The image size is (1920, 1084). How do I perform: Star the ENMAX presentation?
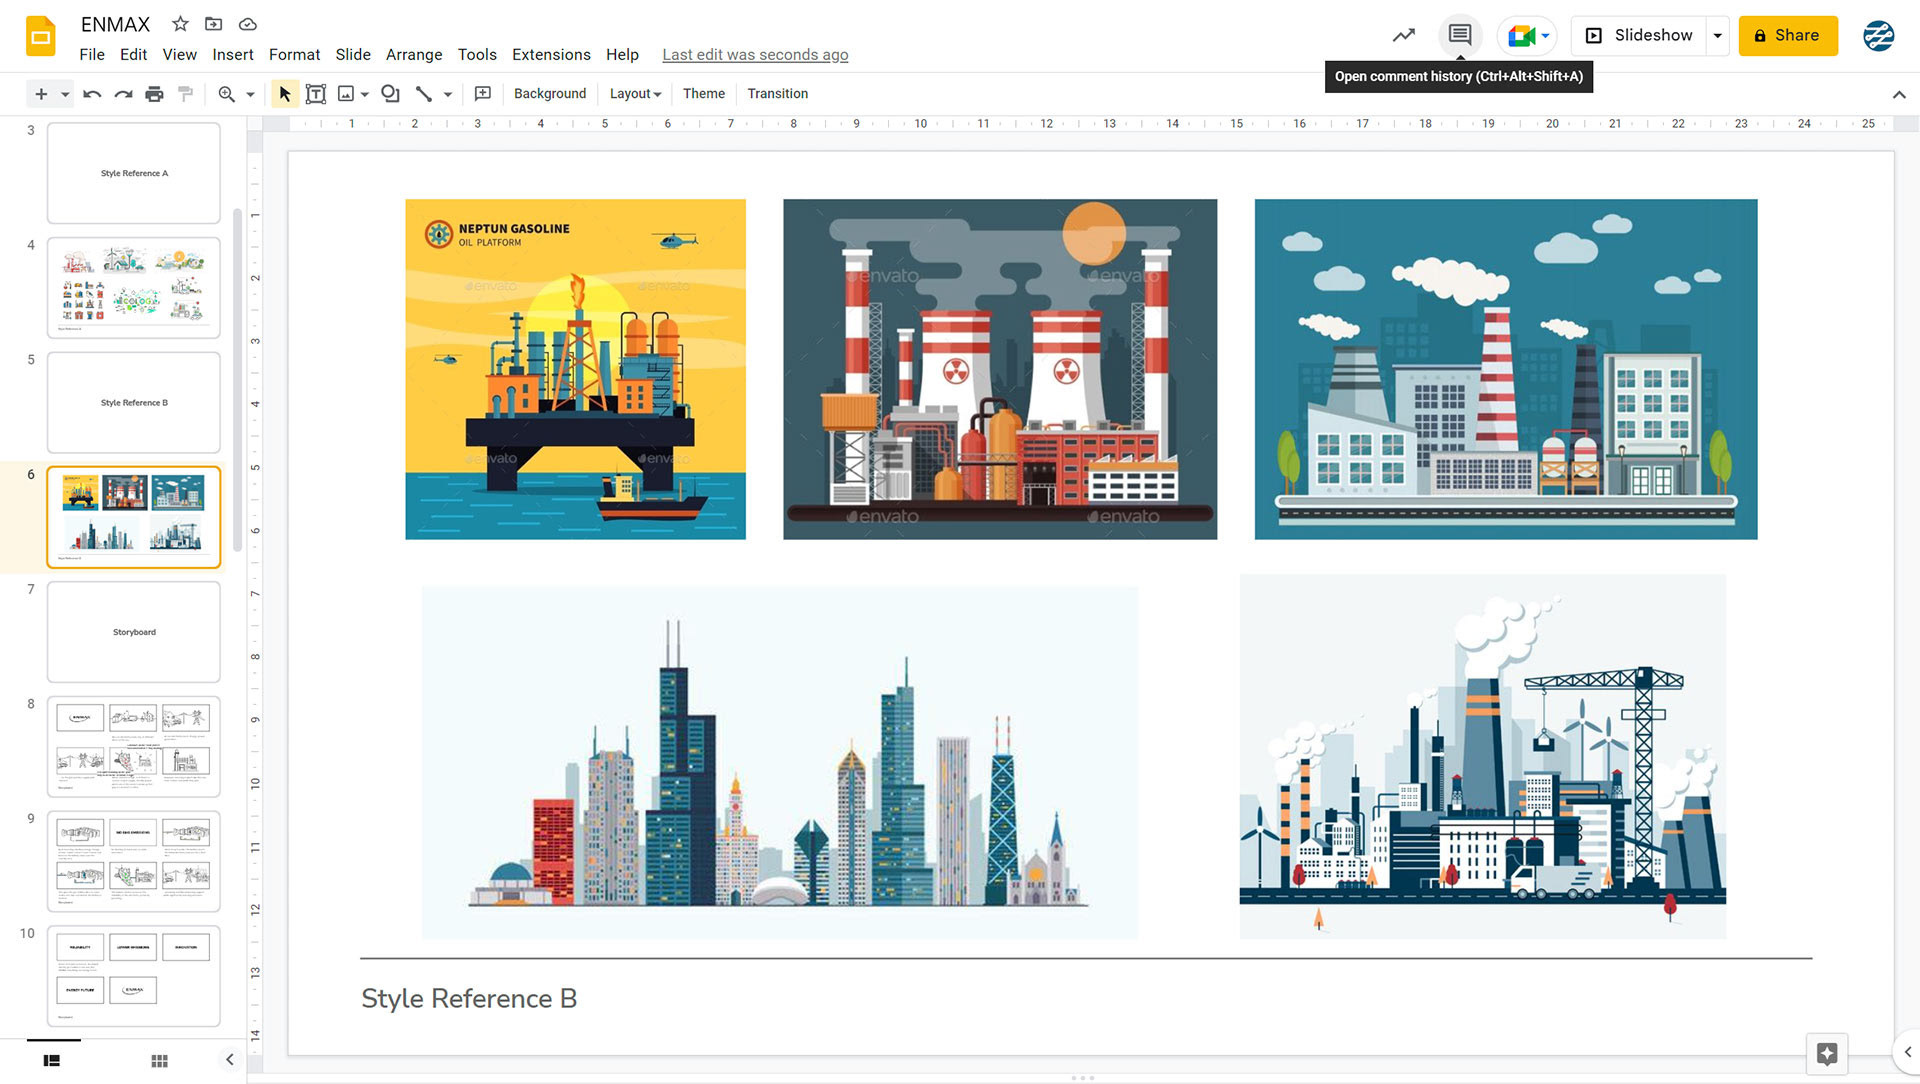pyautogui.click(x=180, y=24)
